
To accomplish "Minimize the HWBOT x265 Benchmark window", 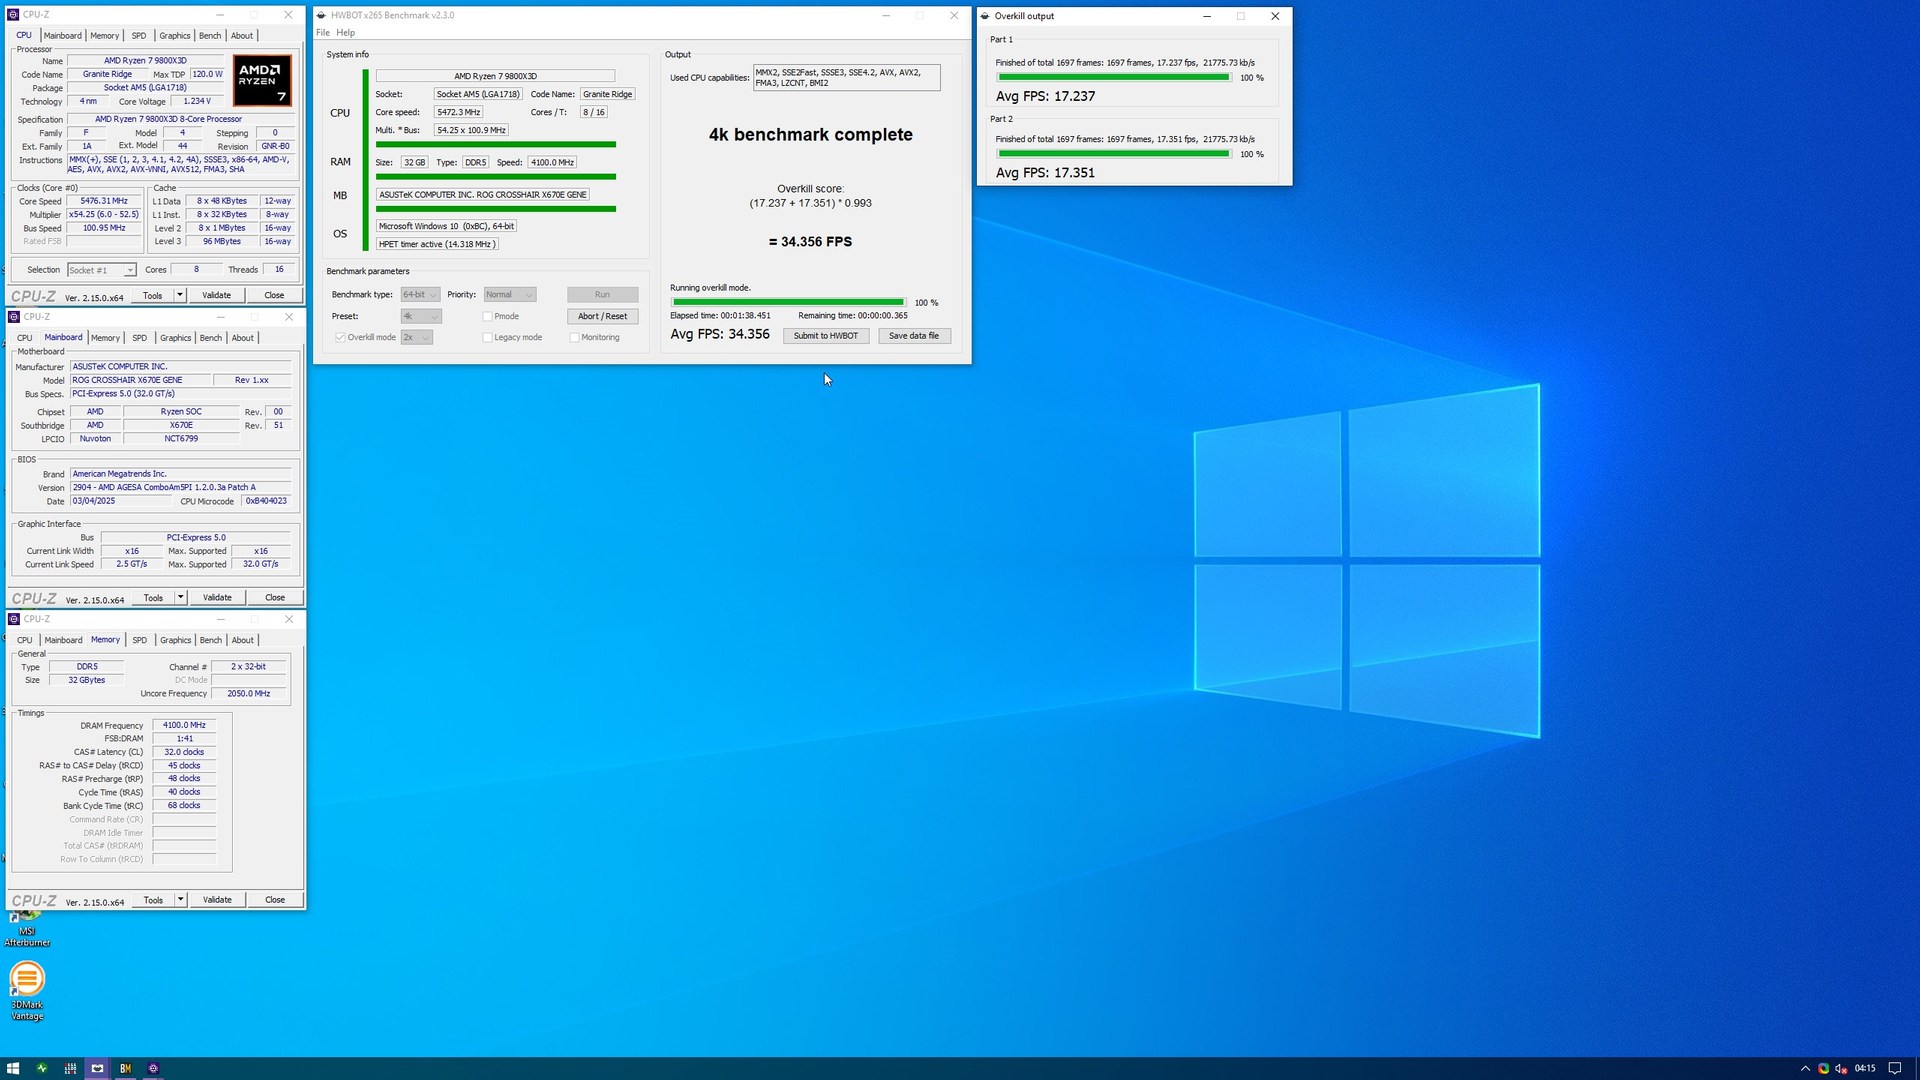I will point(886,15).
